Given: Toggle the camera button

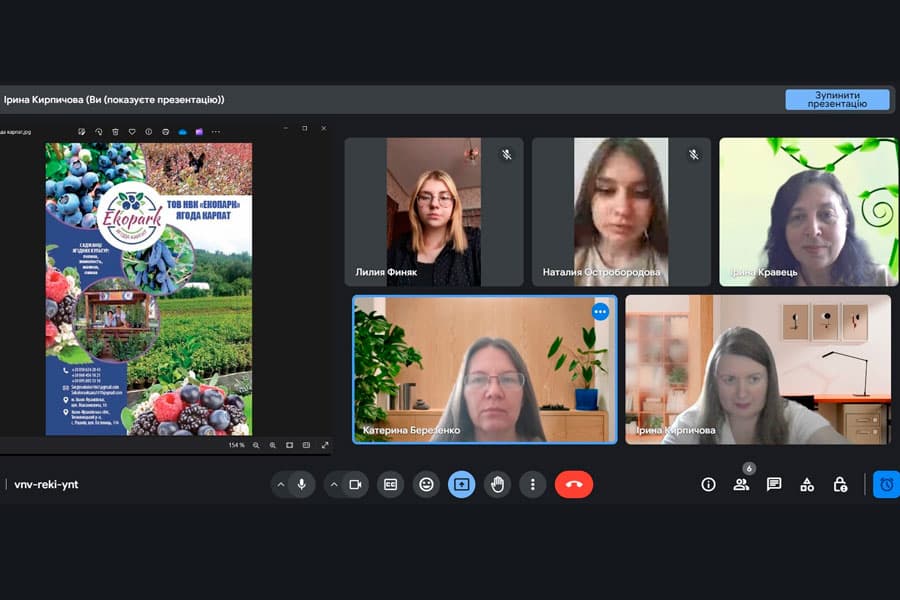Looking at the screenshot, I should [x=355, y=485].
